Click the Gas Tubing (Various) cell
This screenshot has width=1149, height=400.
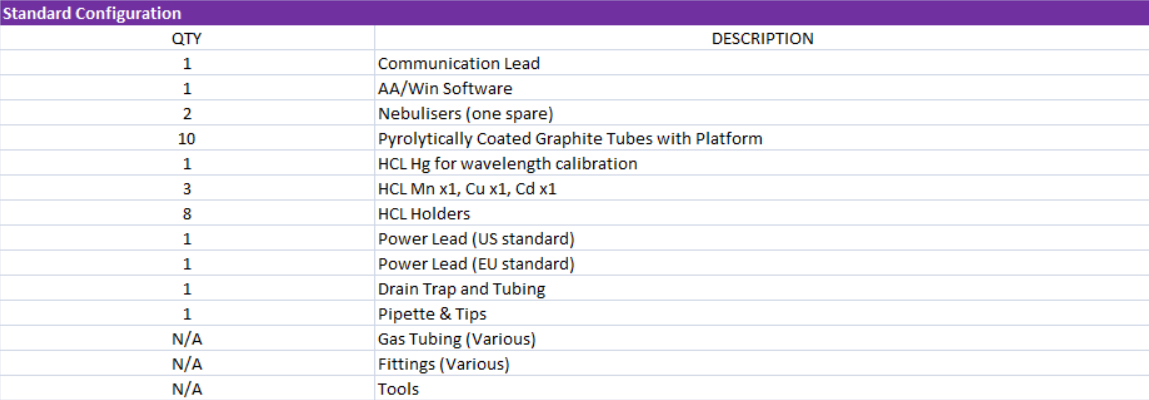456,339
